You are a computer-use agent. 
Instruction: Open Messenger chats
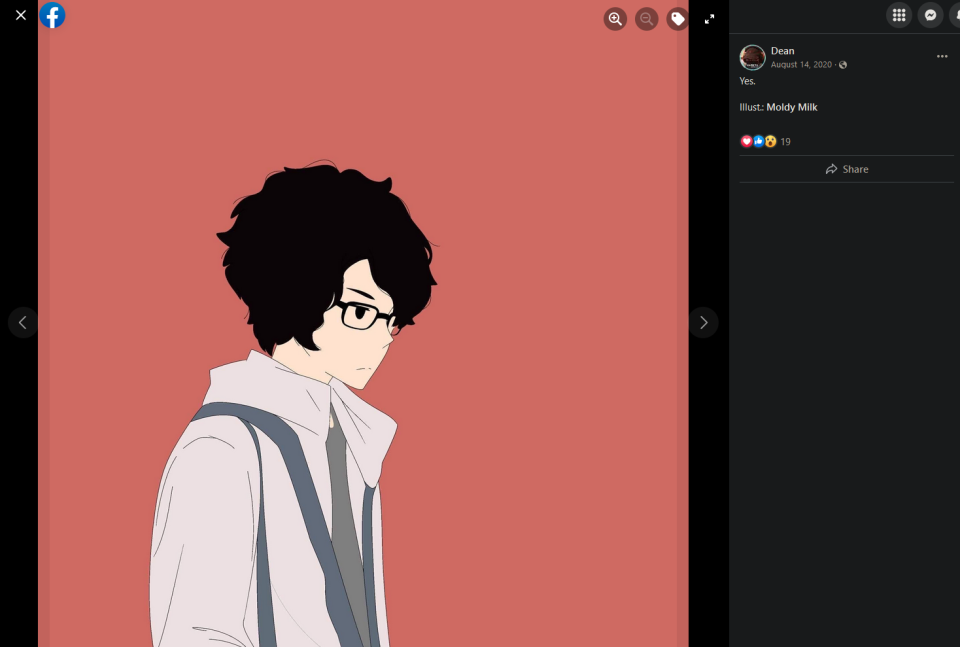coord(931,15)
